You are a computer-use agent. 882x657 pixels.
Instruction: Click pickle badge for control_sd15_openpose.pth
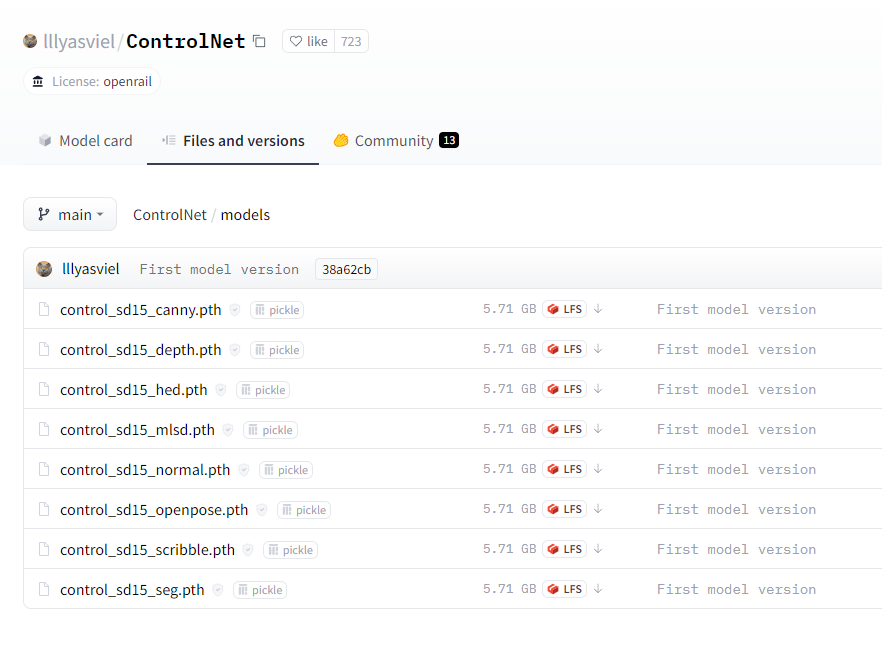click(x=304, y=510)
